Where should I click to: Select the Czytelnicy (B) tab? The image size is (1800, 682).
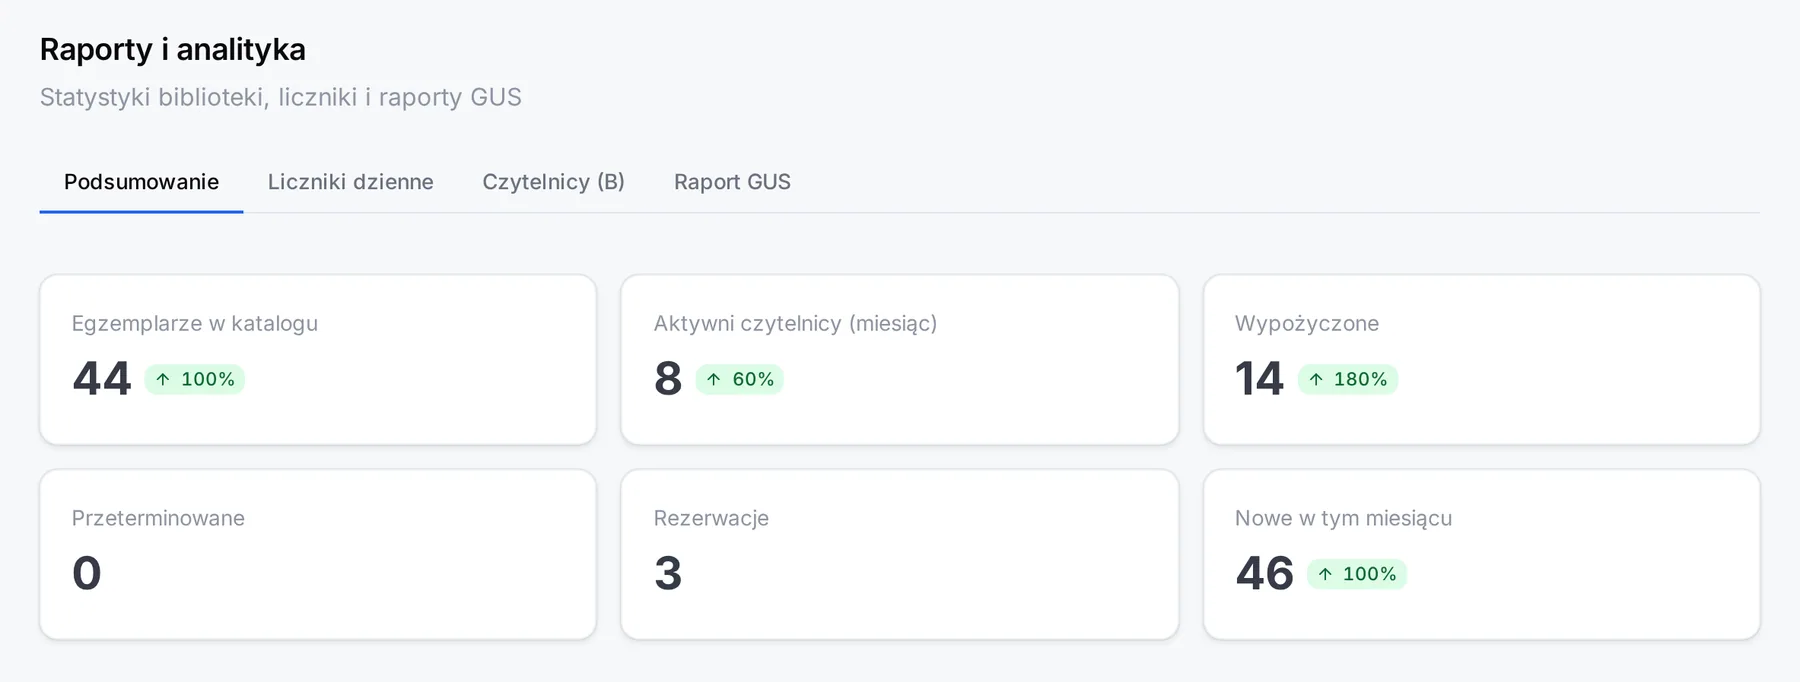coord(553,182)
